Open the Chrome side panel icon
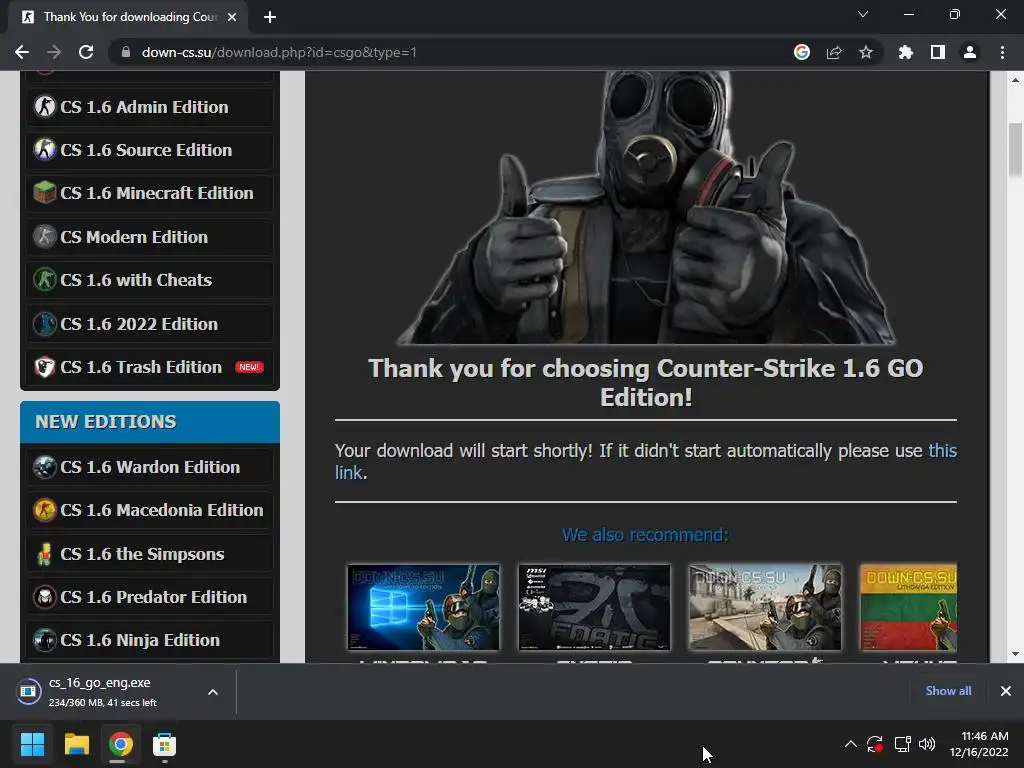 pos(938,52)
